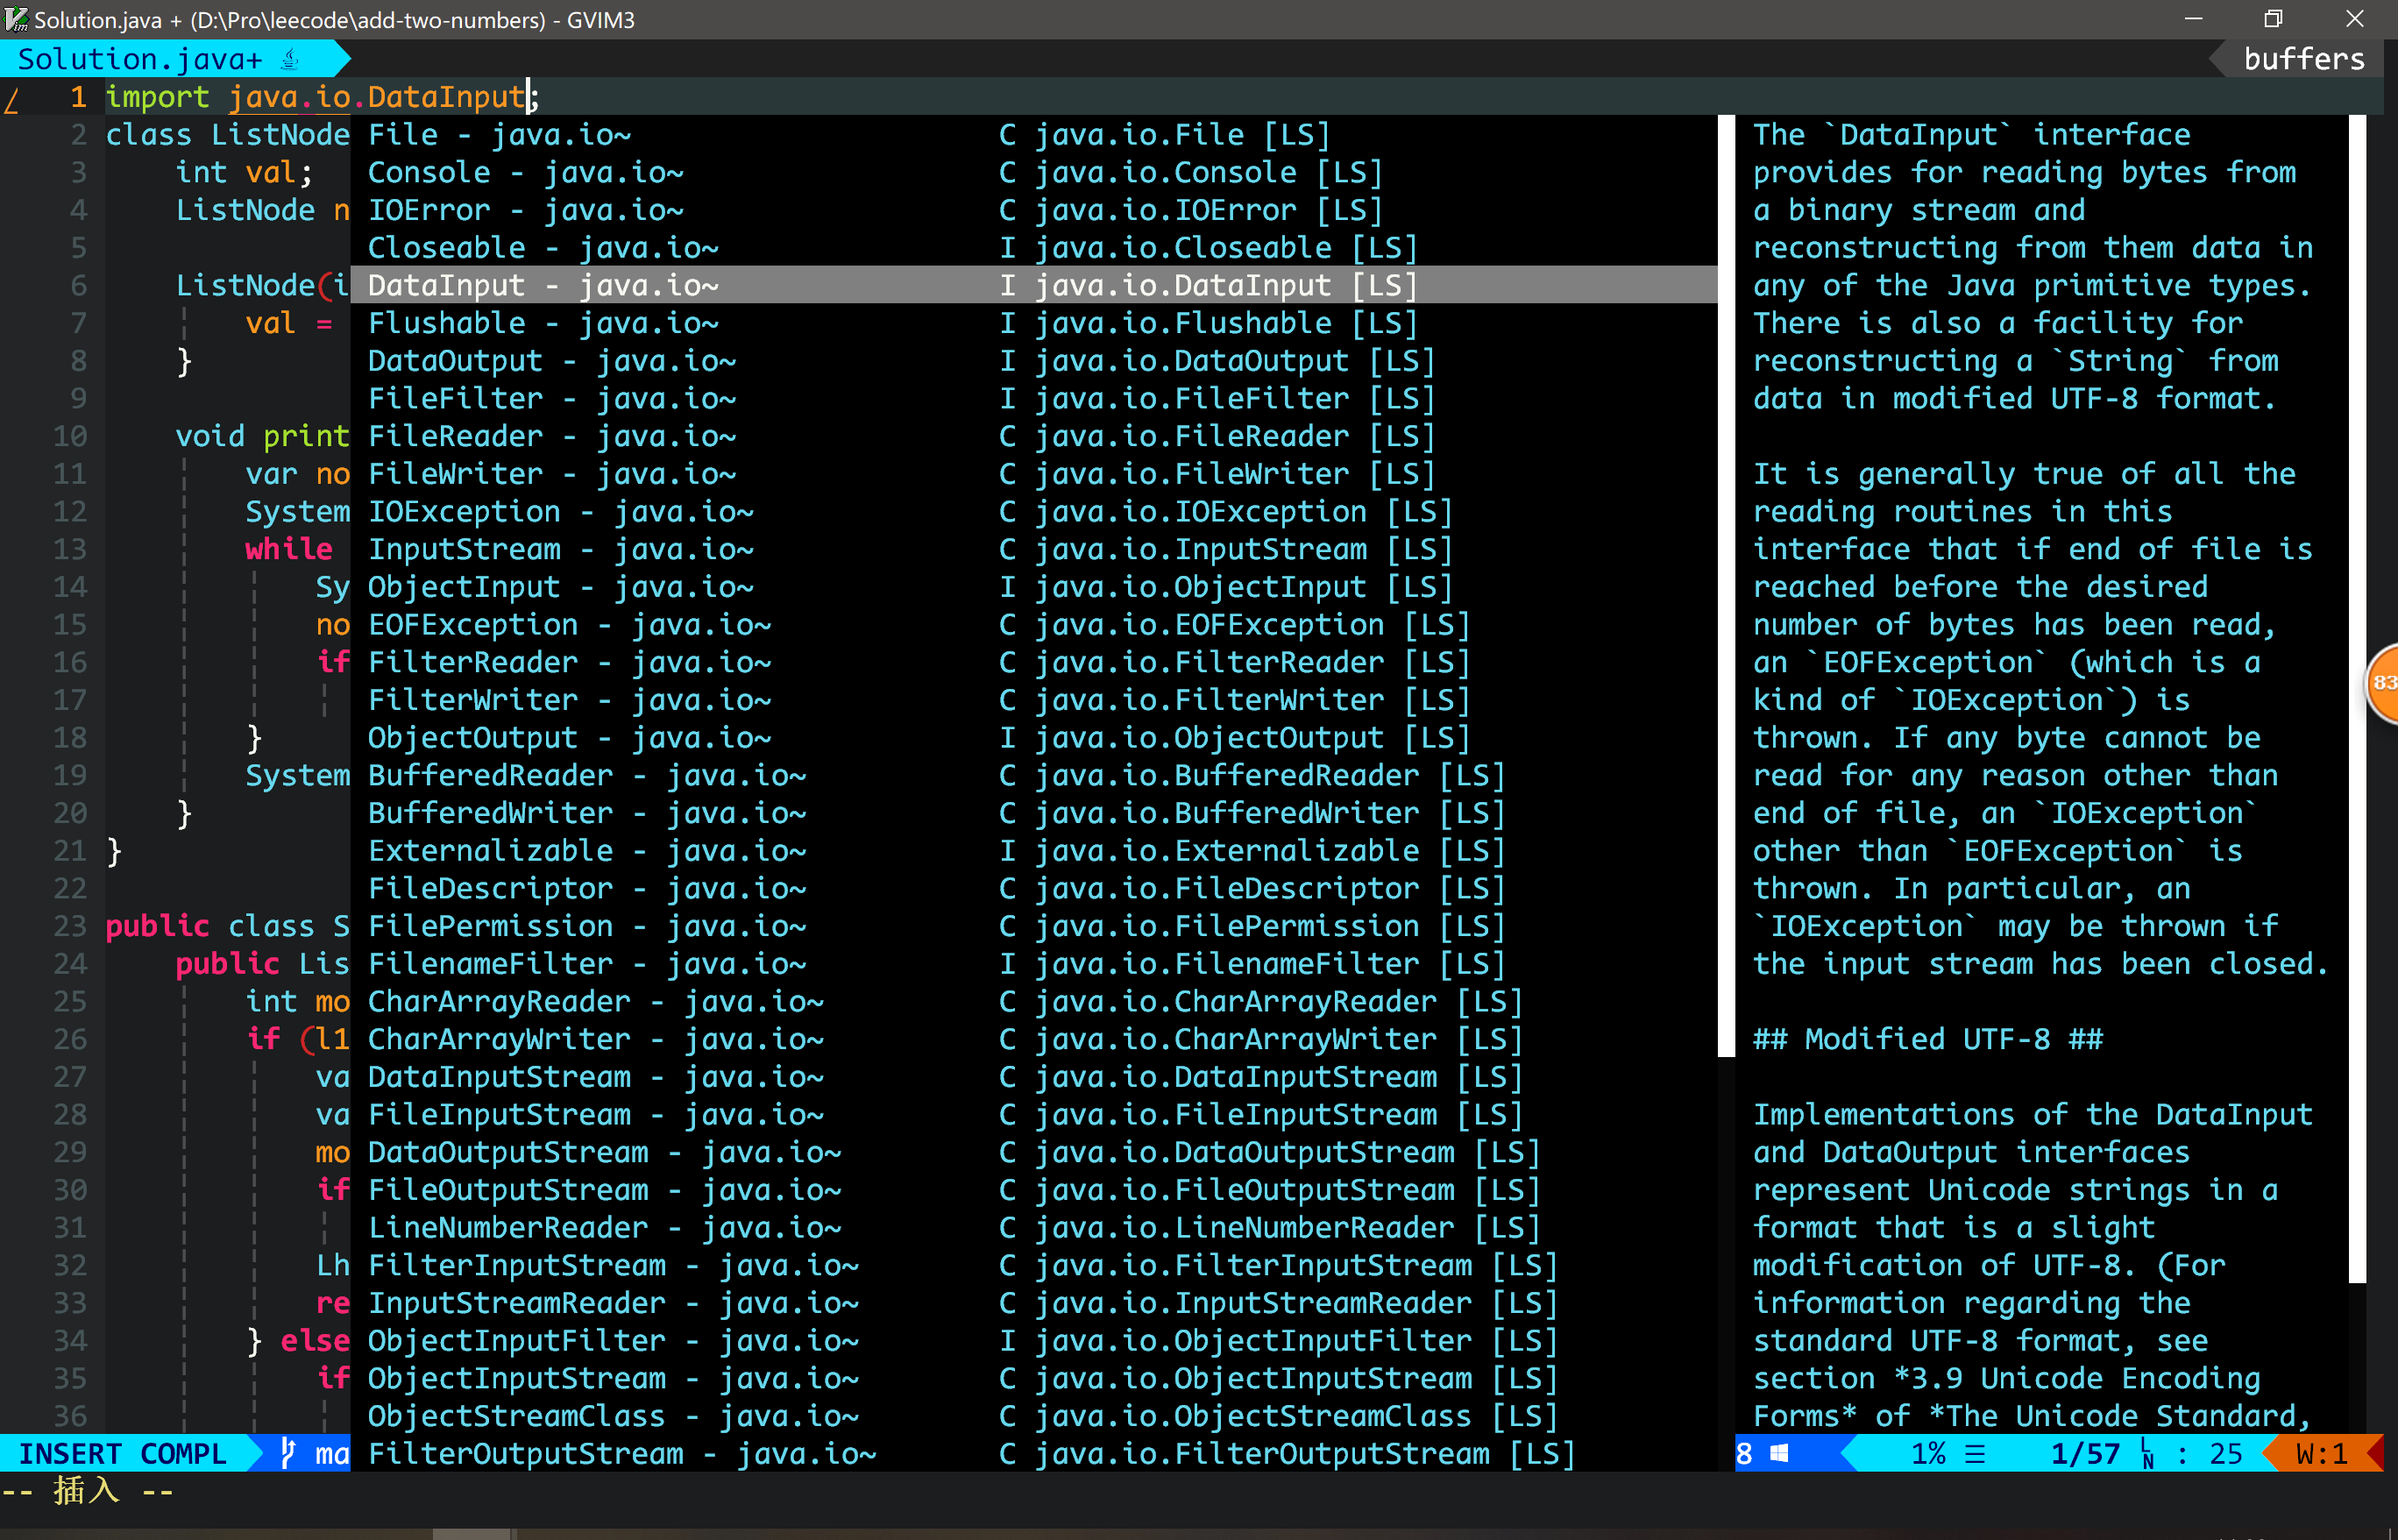The image size is (2398, 1540).
Task: Click the git branch icon in status line
Action: (x=288, y=1452)
